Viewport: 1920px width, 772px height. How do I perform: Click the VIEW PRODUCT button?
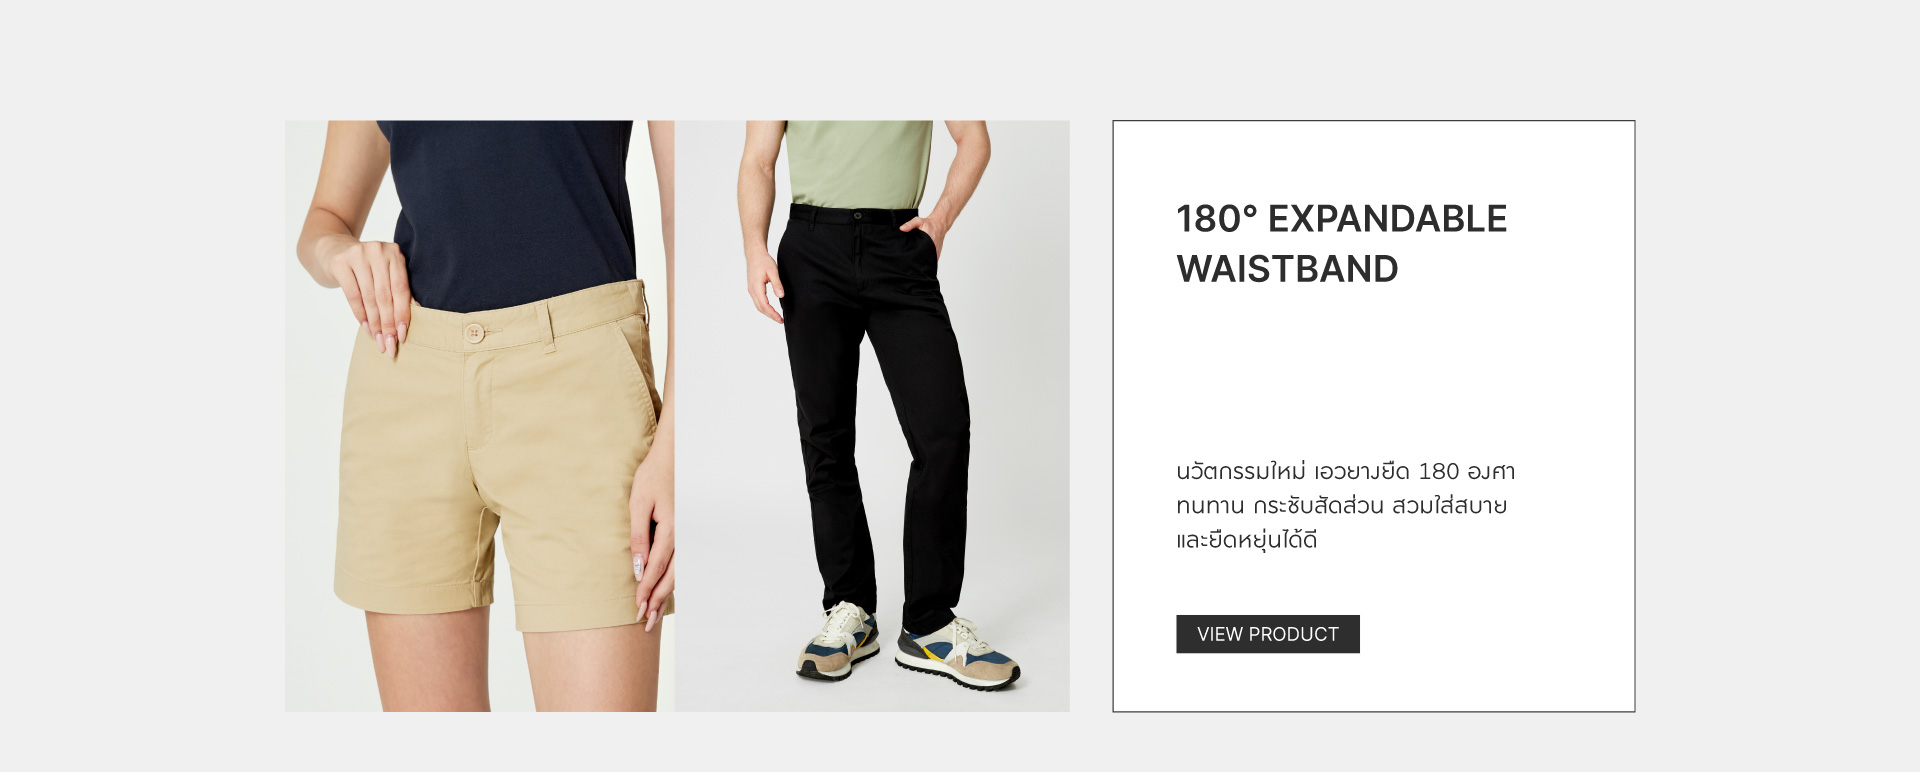[1267, 634]
